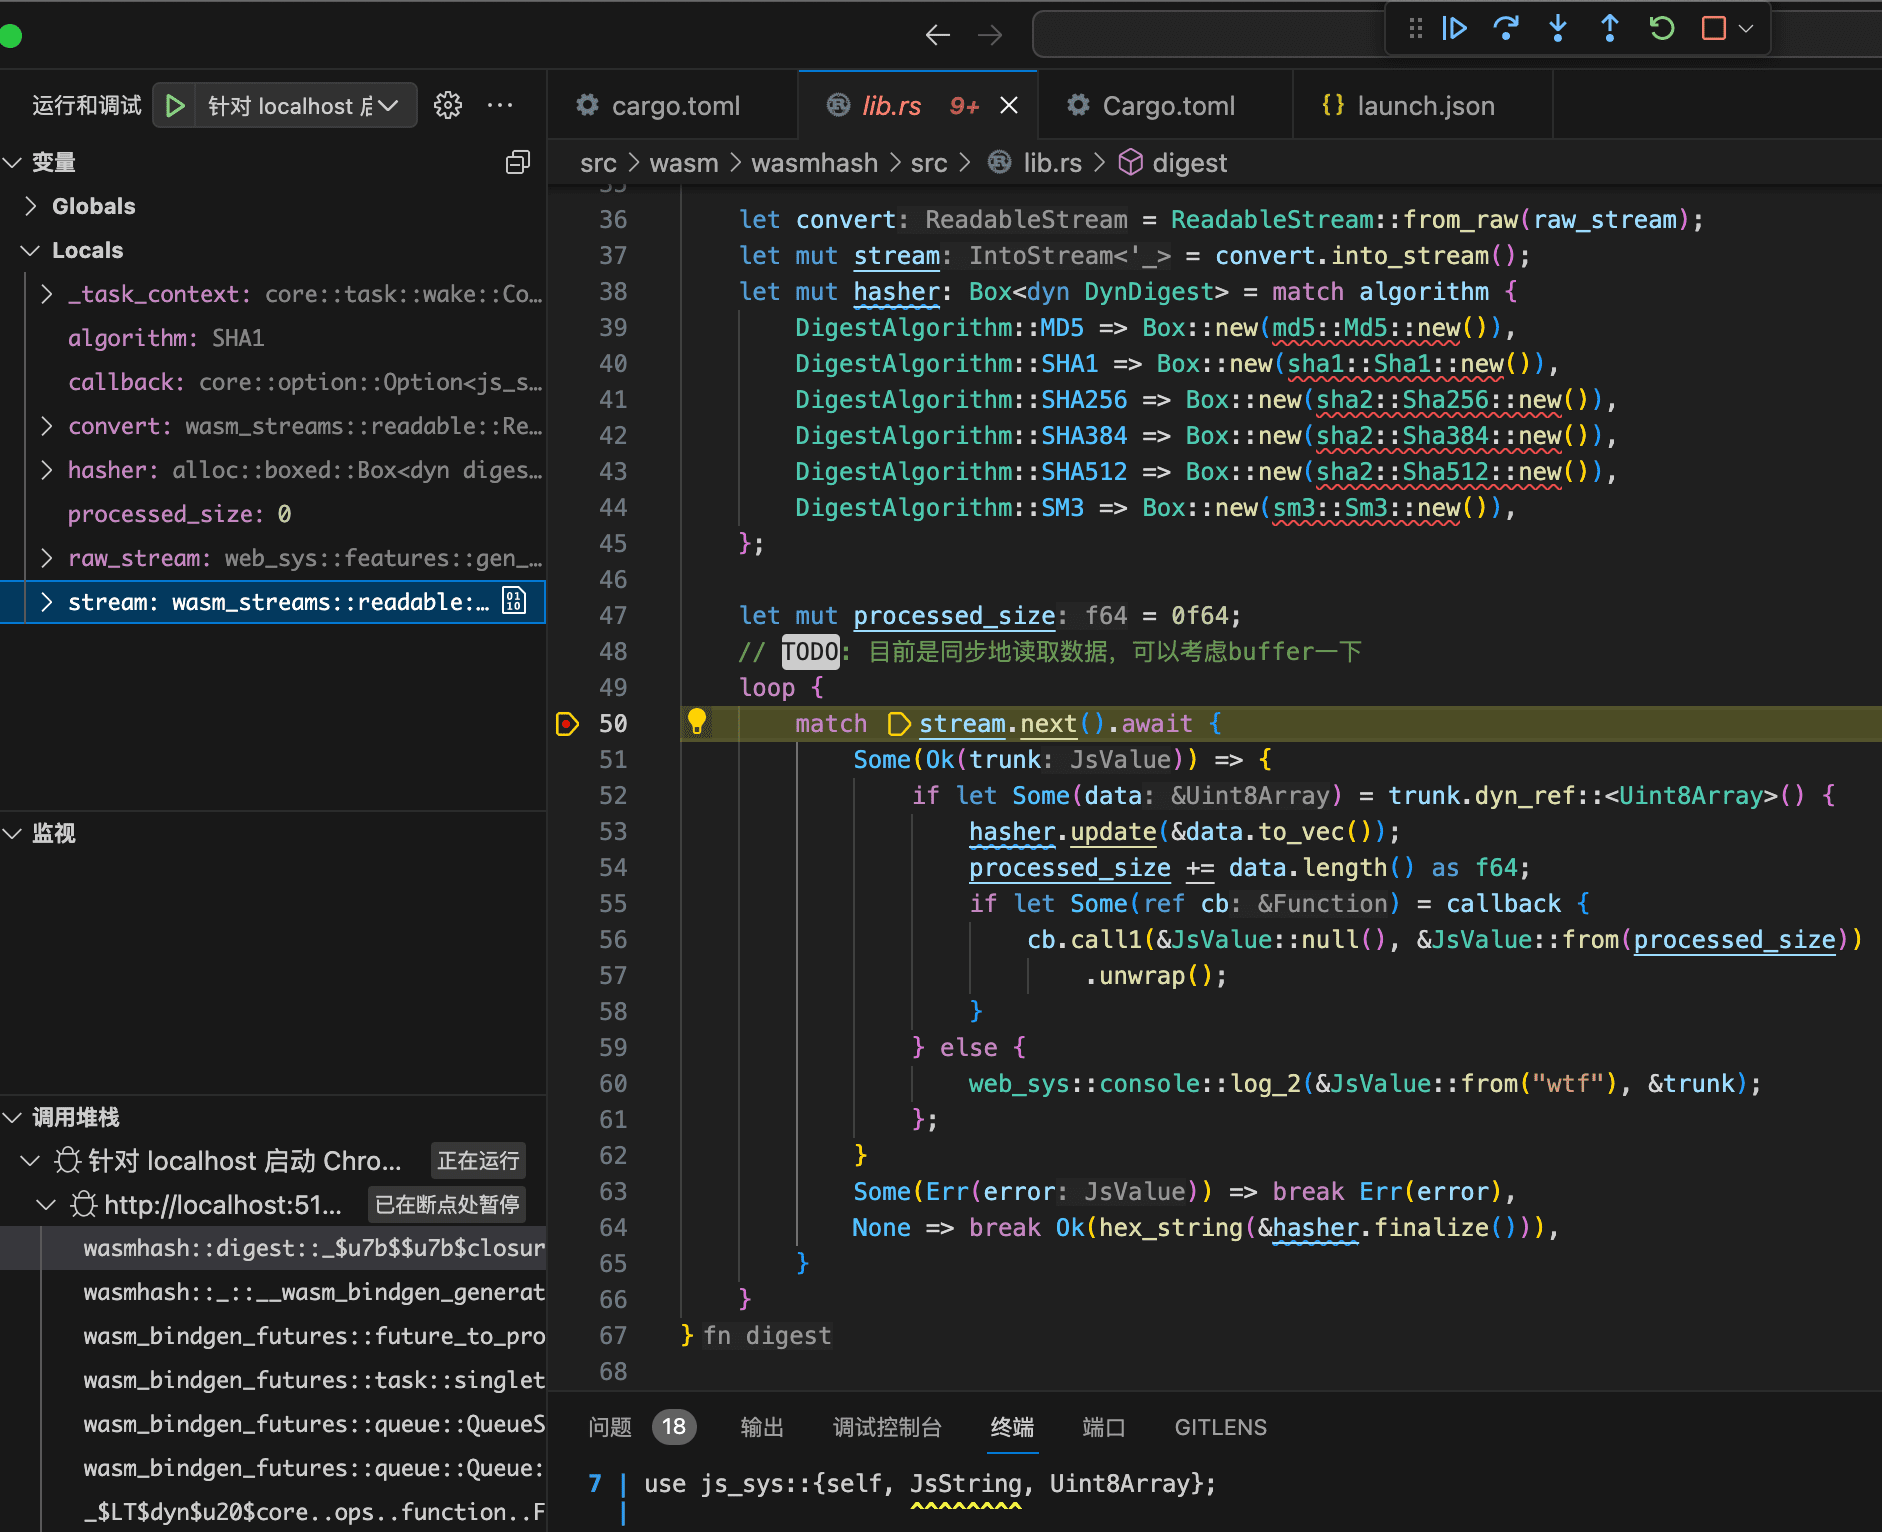Click the Continue debug button
The width and height of the screenshot is (1882, 1532).
click(x=1455, y=28)
